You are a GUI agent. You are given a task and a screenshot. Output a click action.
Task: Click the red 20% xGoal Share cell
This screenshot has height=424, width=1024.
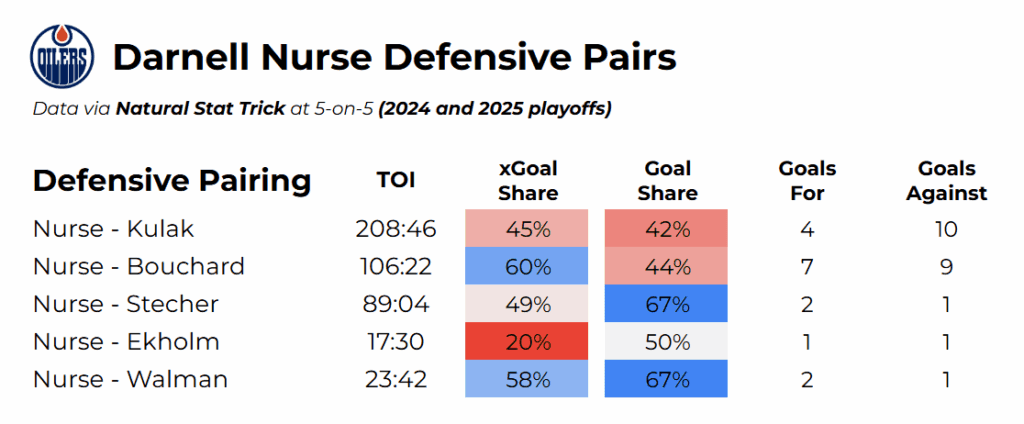pyautogui.click(x=527, y=342)
